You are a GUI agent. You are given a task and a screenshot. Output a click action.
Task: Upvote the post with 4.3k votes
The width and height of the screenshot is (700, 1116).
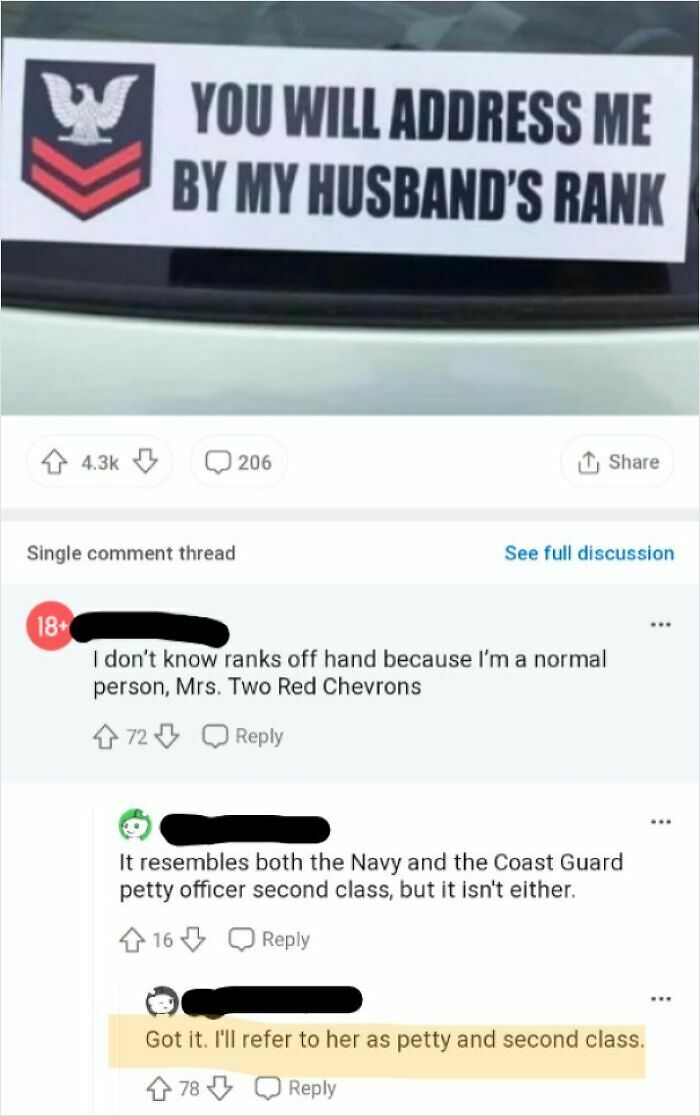click(53, 463)
